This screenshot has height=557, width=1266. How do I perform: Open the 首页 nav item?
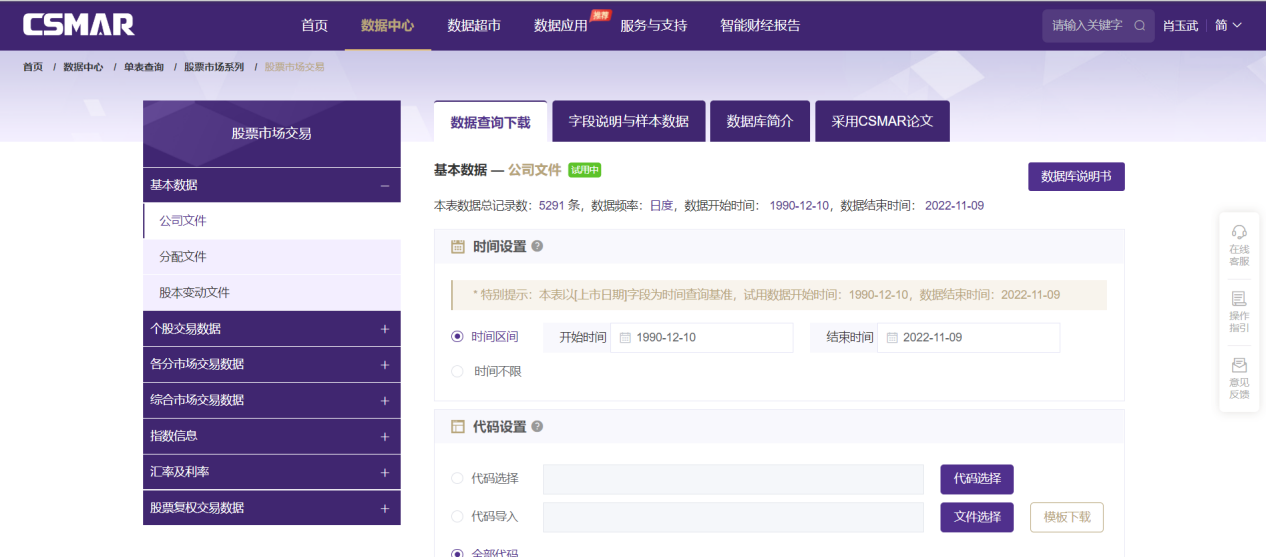coord(314,26)
